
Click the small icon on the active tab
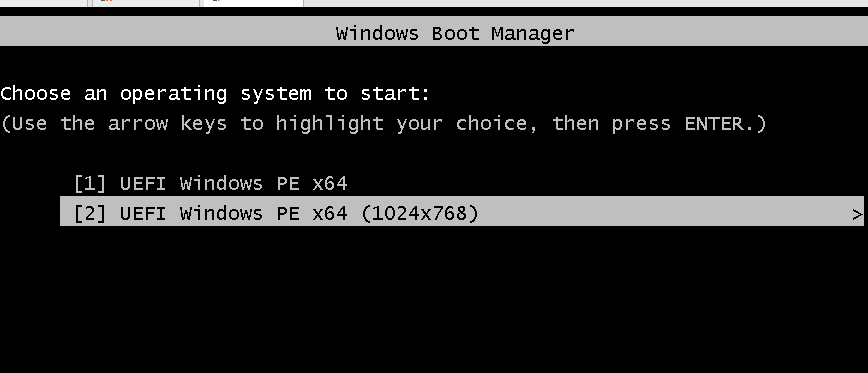214,1
